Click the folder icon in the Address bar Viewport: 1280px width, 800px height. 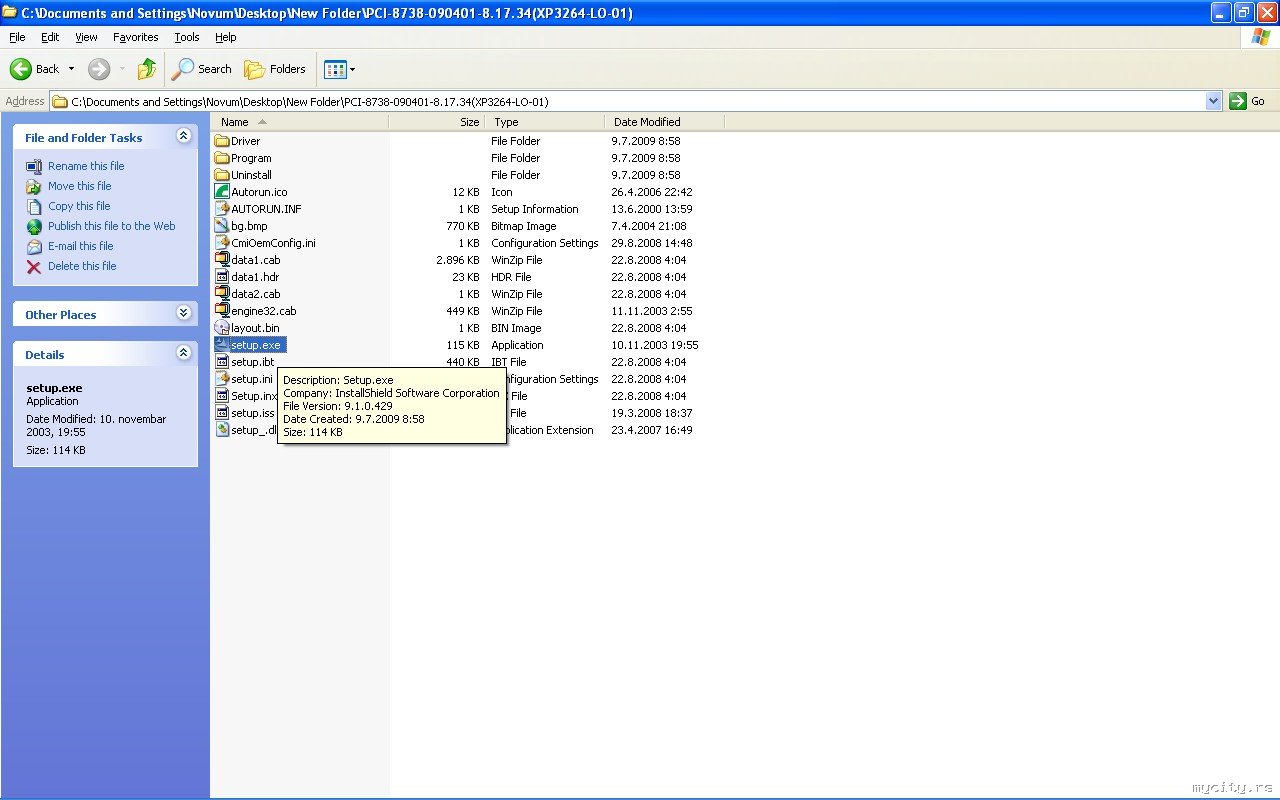(60, 101)
